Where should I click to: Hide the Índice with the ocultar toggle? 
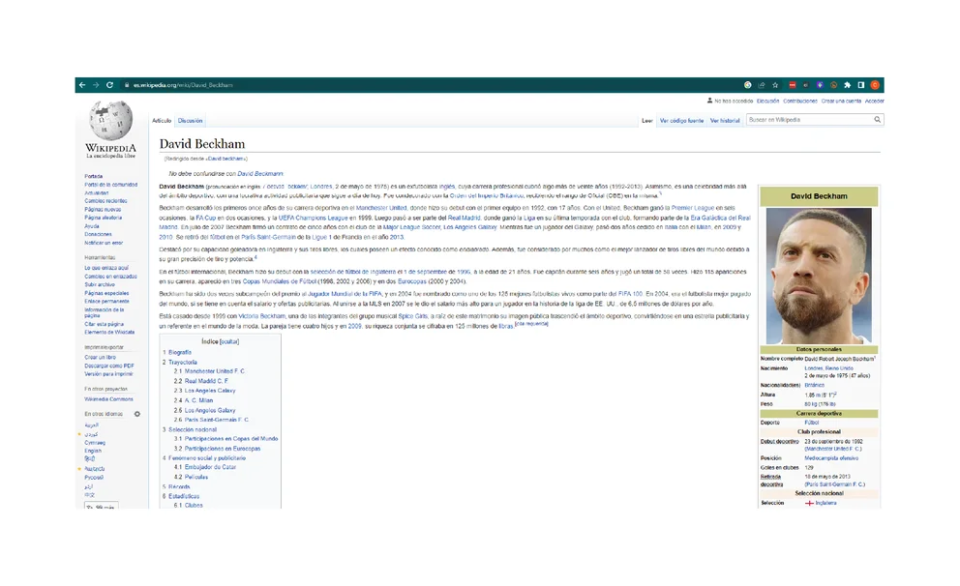click(x=229, y=341)
